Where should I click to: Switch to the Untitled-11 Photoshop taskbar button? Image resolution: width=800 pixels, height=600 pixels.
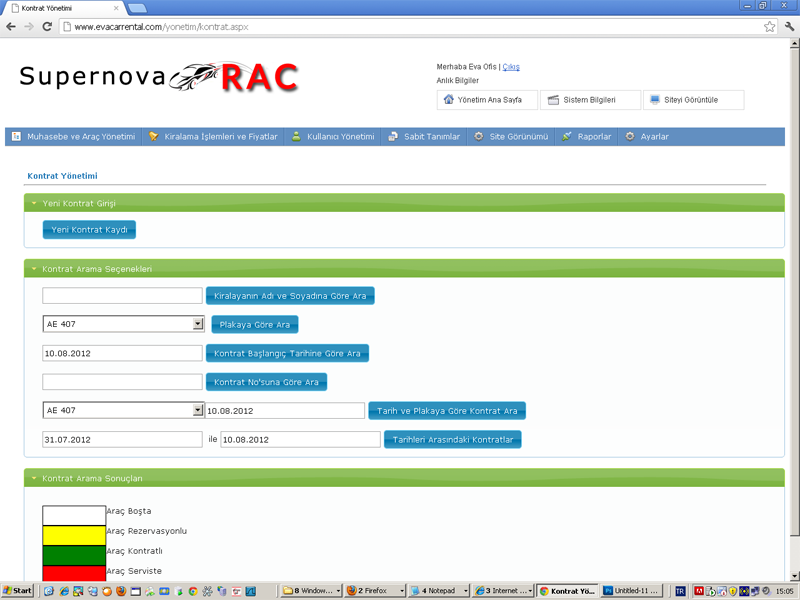632,590
